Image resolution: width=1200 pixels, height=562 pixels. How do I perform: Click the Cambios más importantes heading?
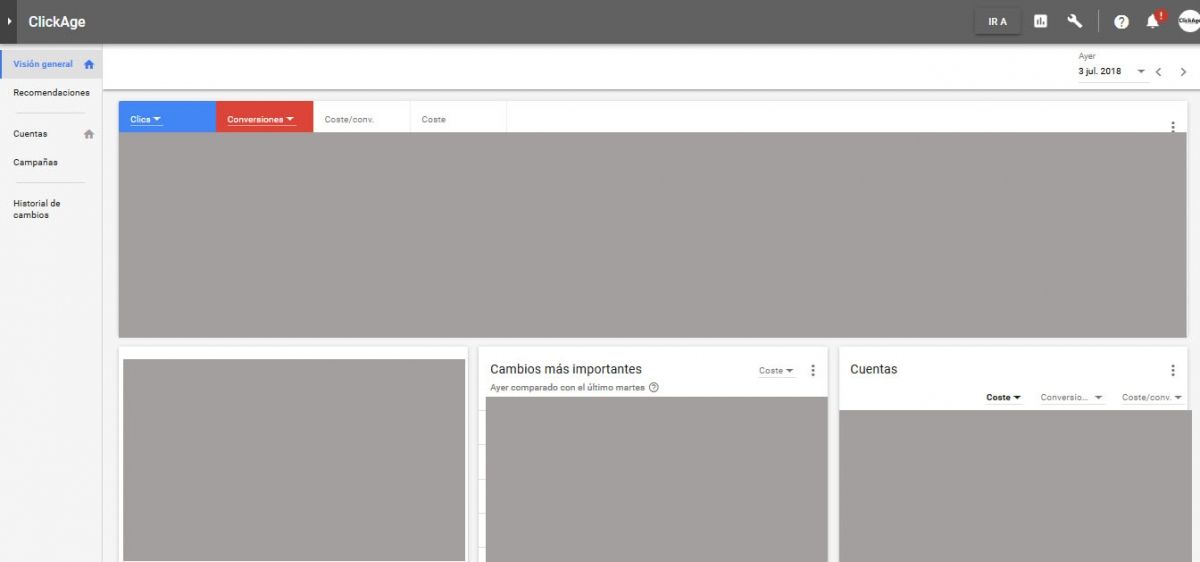[566, 370]
